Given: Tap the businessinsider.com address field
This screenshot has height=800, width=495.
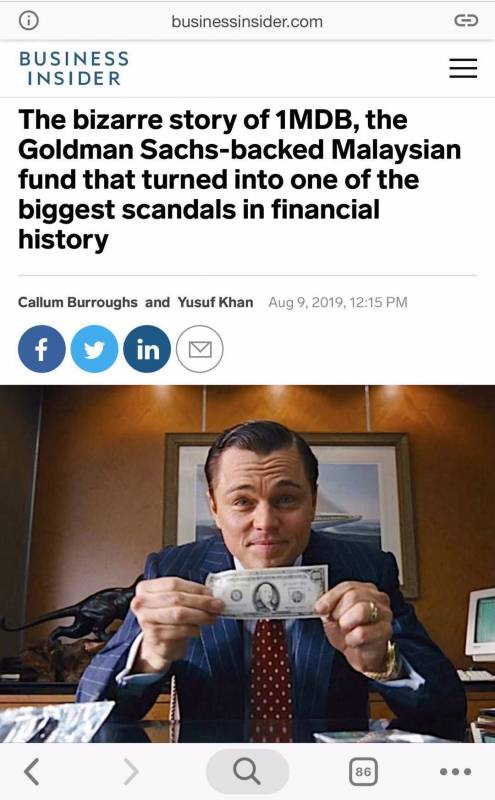Looking at the screenshot, I should point(247,21).
